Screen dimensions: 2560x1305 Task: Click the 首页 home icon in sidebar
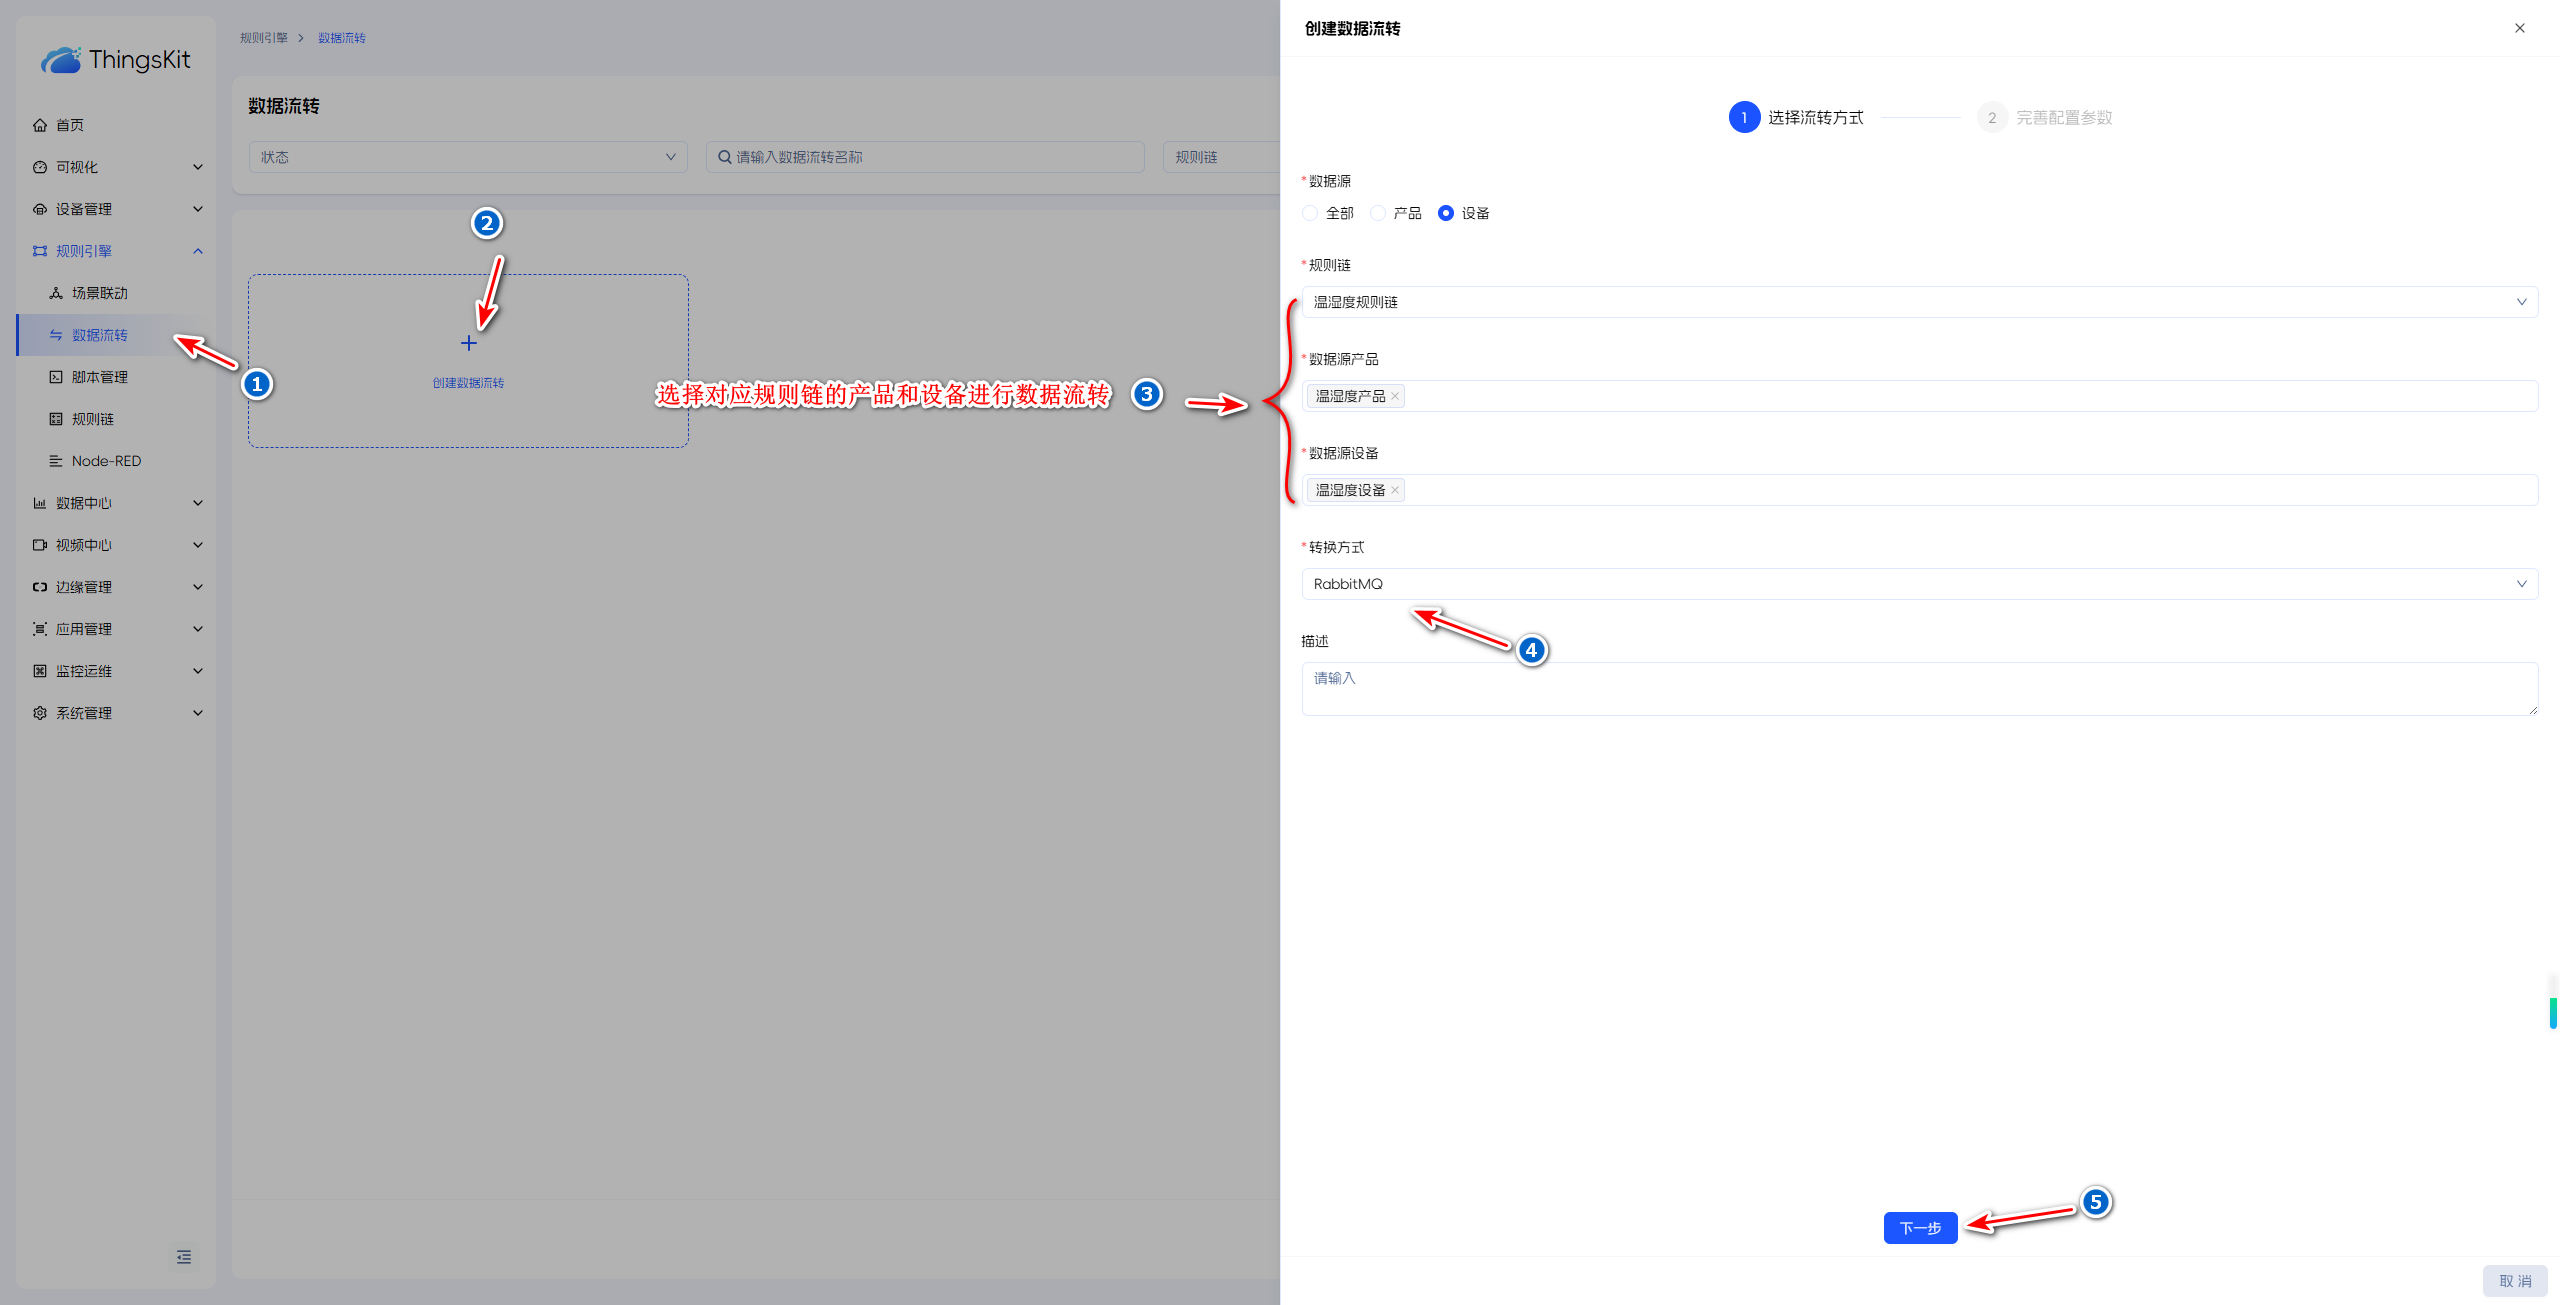point(40,125)
